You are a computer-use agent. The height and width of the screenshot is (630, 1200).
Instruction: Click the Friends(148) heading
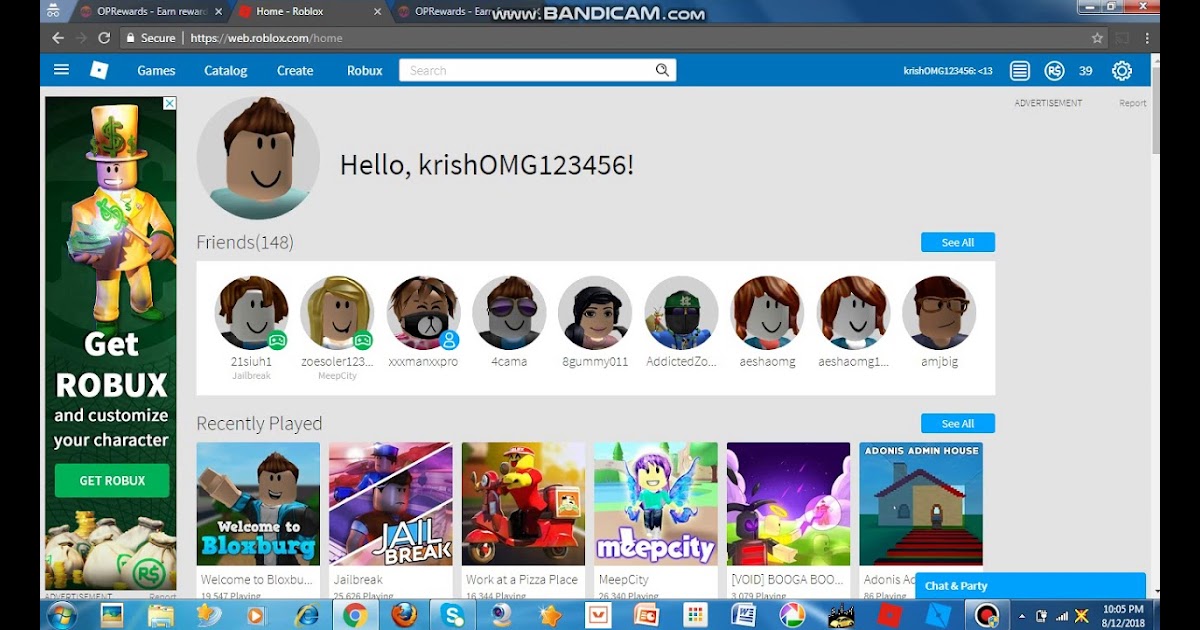point(245,242)
